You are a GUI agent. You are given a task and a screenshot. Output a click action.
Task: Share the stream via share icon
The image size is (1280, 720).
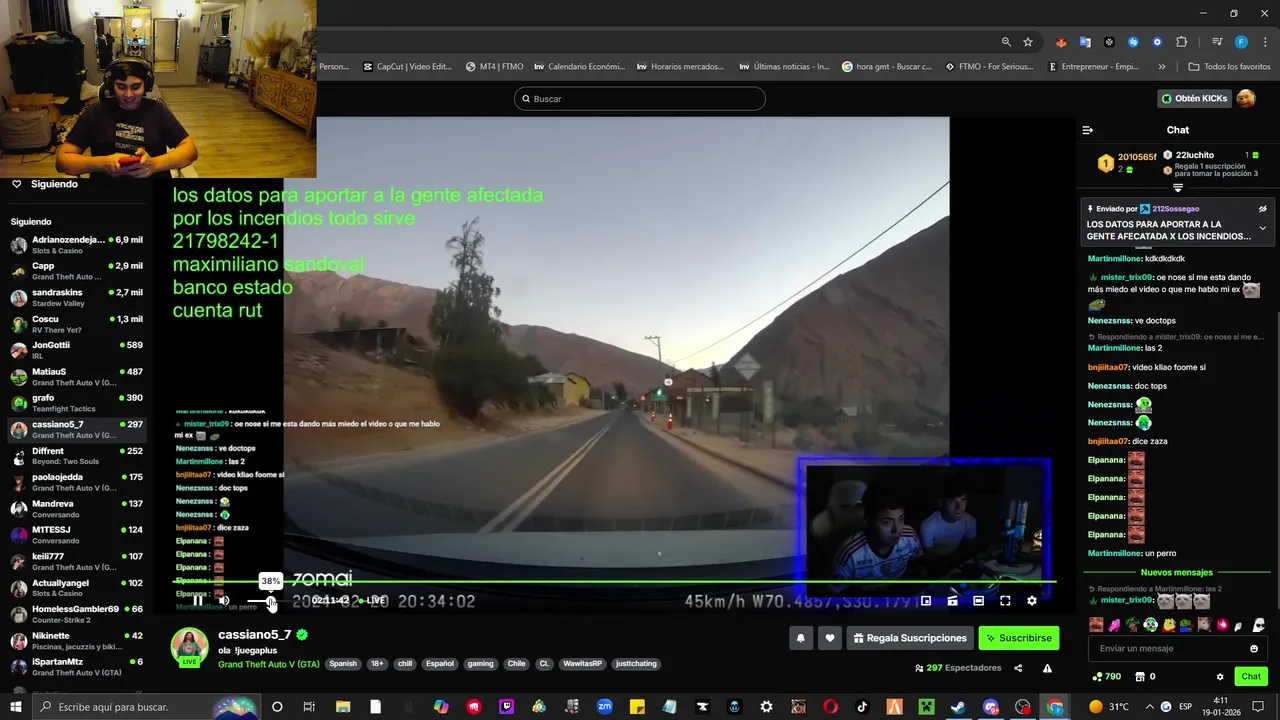coord(1018,668)
